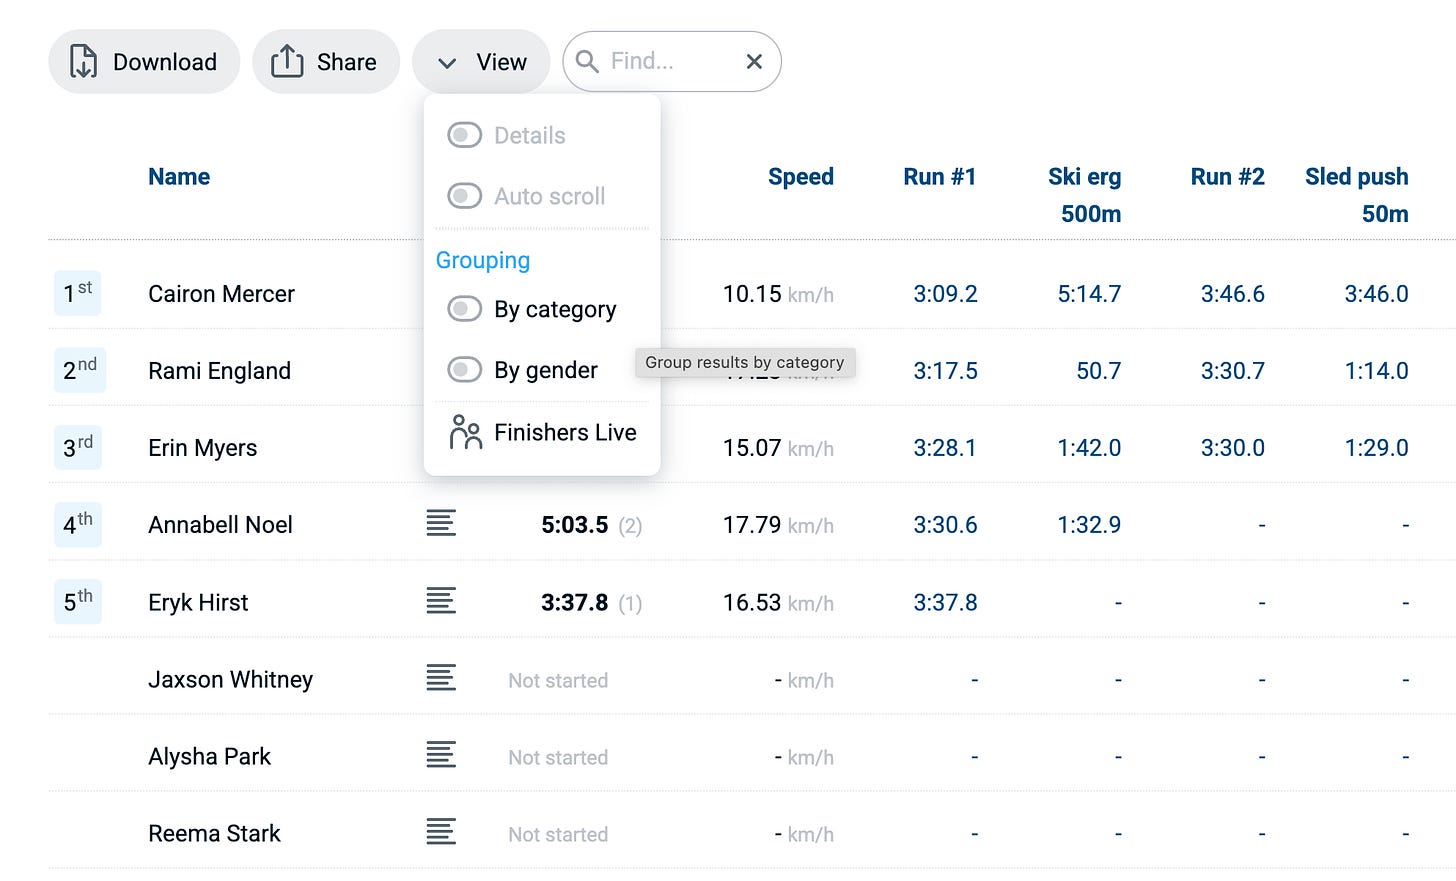Image resolution: width=1456 pixels, height=881 pixels.
Task: Open details icon for Eryk Hirst
Action: tap(441, 600)
